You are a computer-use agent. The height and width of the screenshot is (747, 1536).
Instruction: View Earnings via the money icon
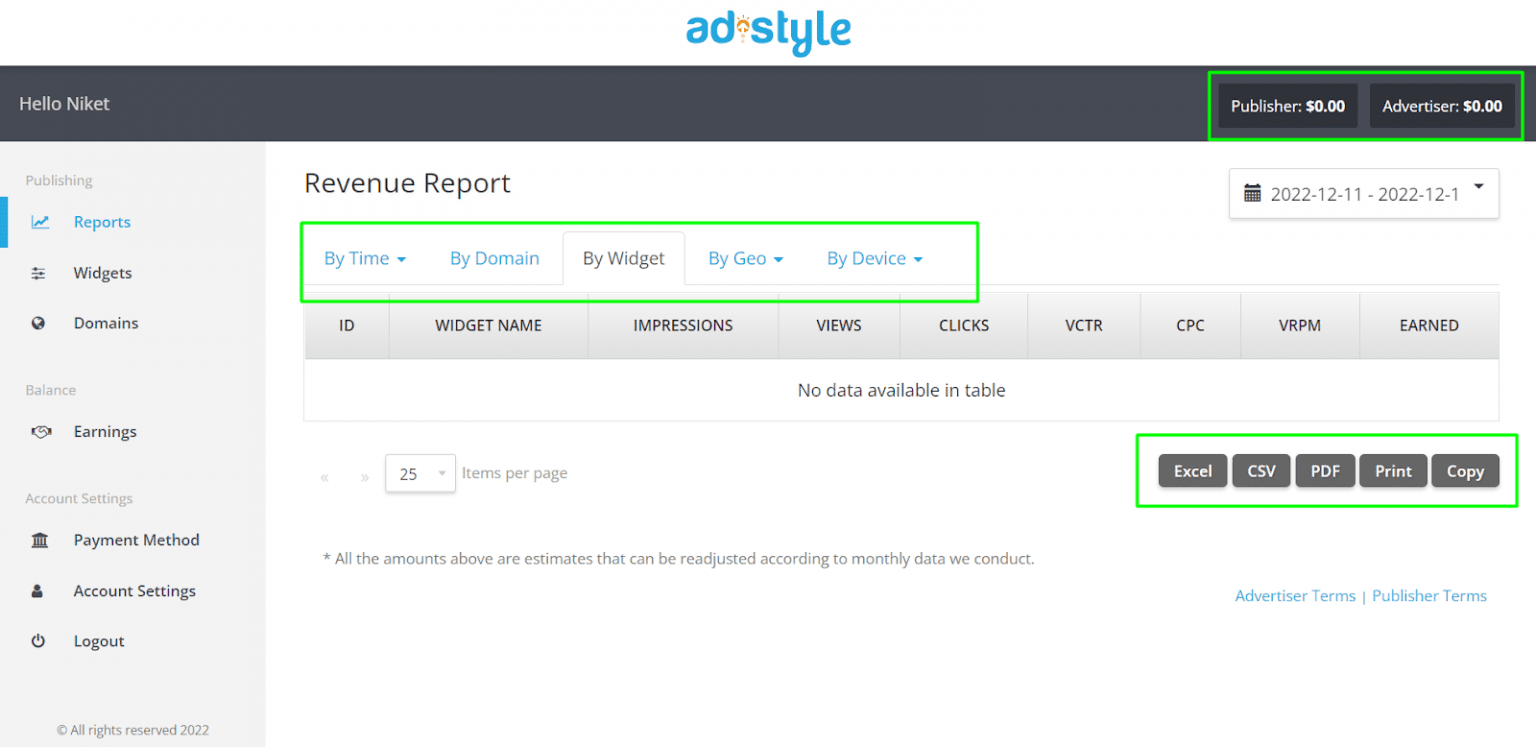40,431
